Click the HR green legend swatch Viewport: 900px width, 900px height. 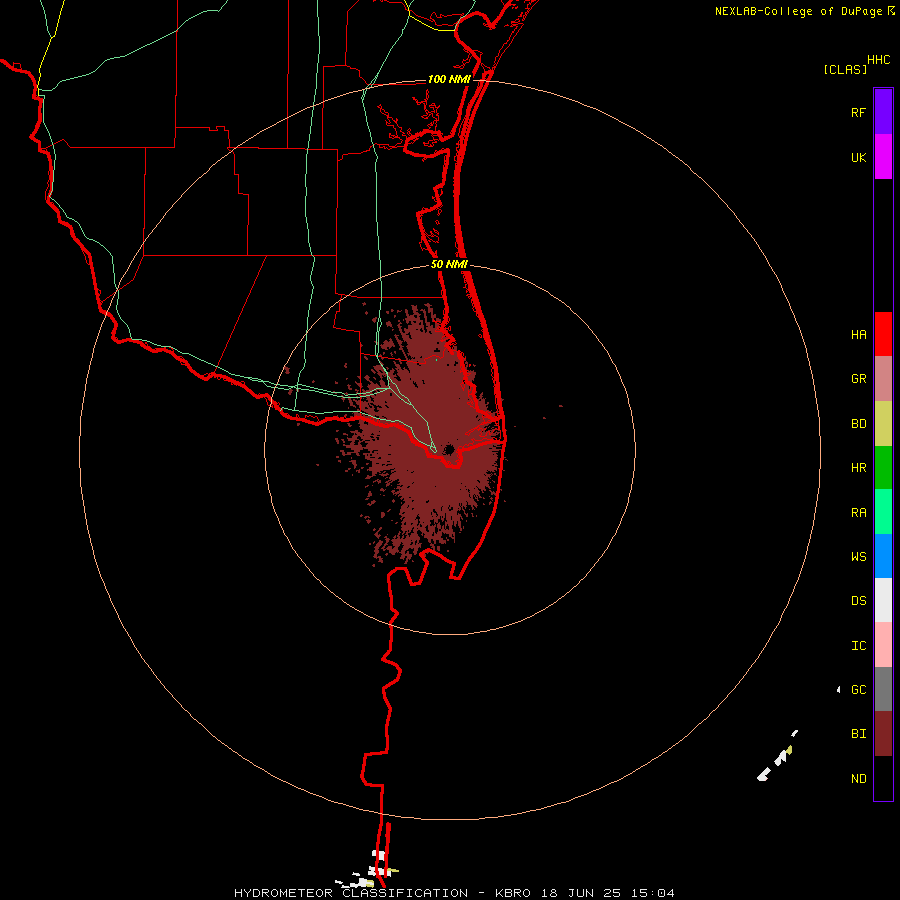(x=883, y=468)
